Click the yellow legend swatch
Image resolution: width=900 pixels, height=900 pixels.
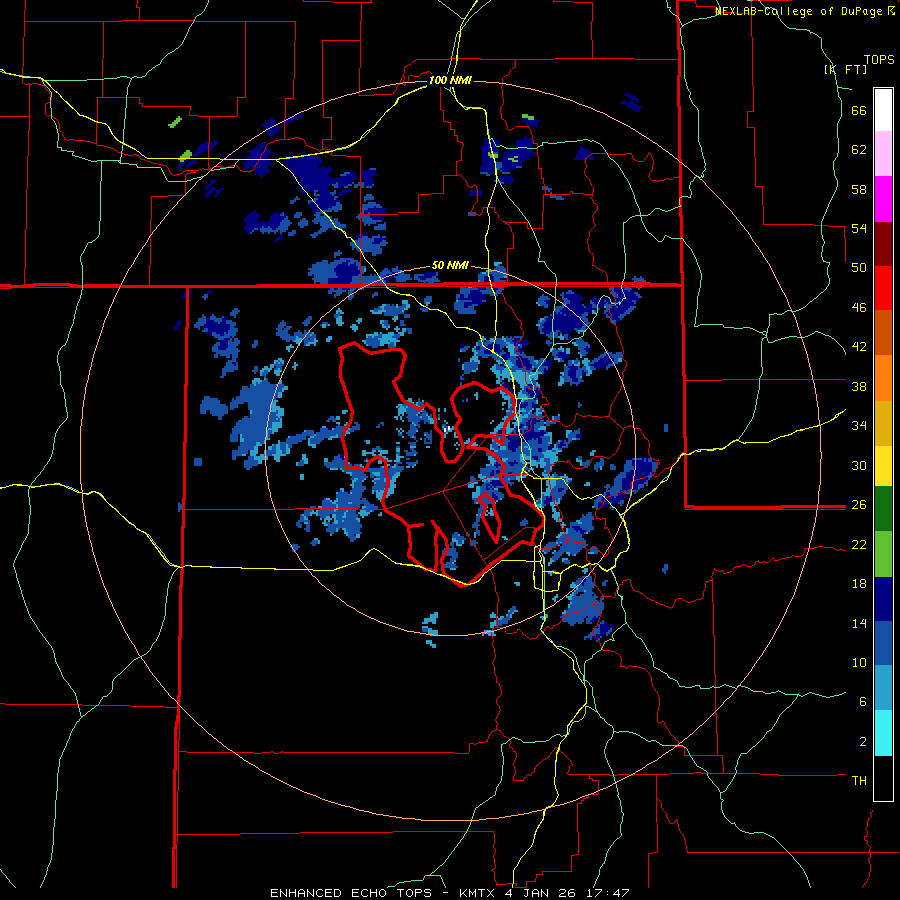(883, 467)
